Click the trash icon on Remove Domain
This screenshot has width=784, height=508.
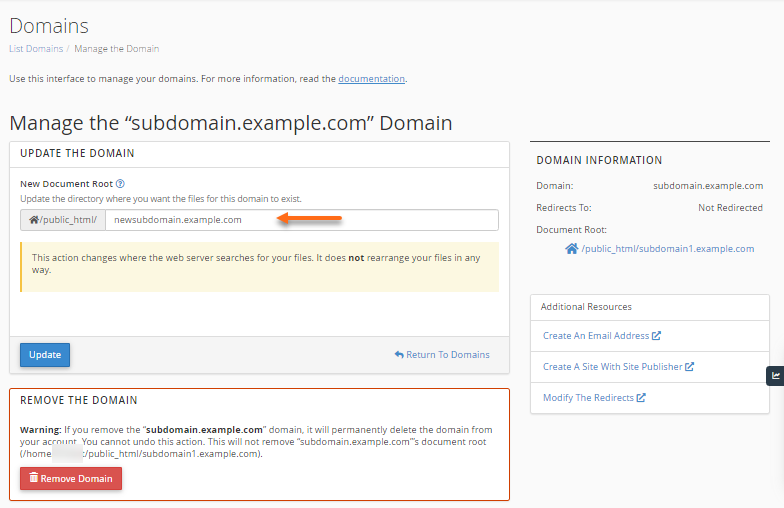point(33,479)
